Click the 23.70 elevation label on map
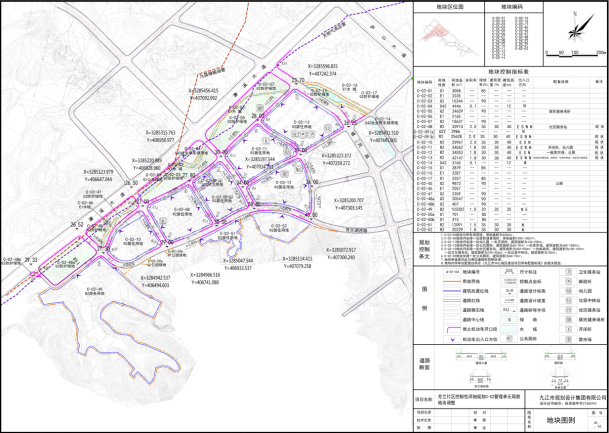The image size is (609, 433). click(x=298, y=80)
